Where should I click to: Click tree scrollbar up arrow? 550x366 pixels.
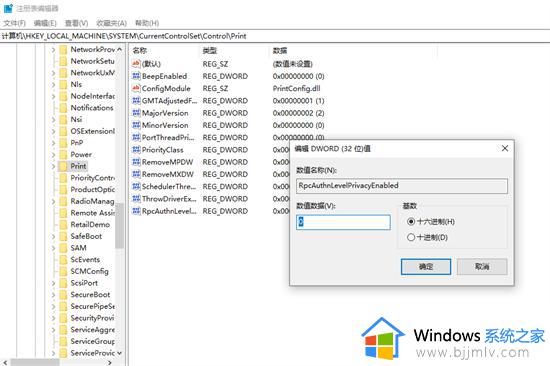120,49
